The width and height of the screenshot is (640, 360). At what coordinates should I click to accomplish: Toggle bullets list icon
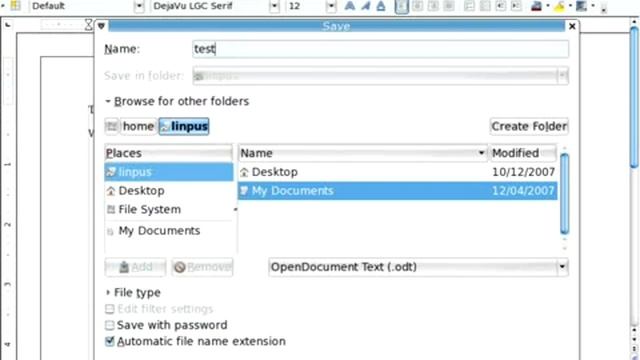[x=485, y=6]
